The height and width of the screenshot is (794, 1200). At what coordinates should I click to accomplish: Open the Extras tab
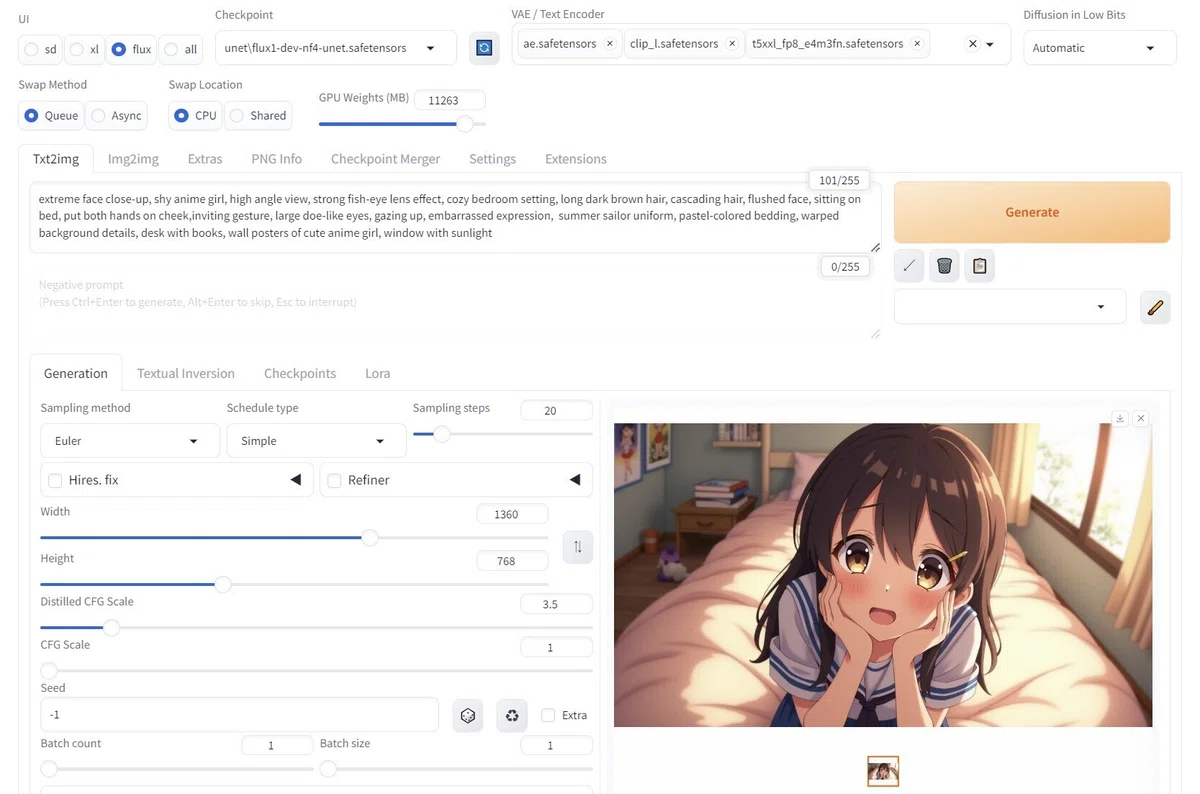(205, 159)
